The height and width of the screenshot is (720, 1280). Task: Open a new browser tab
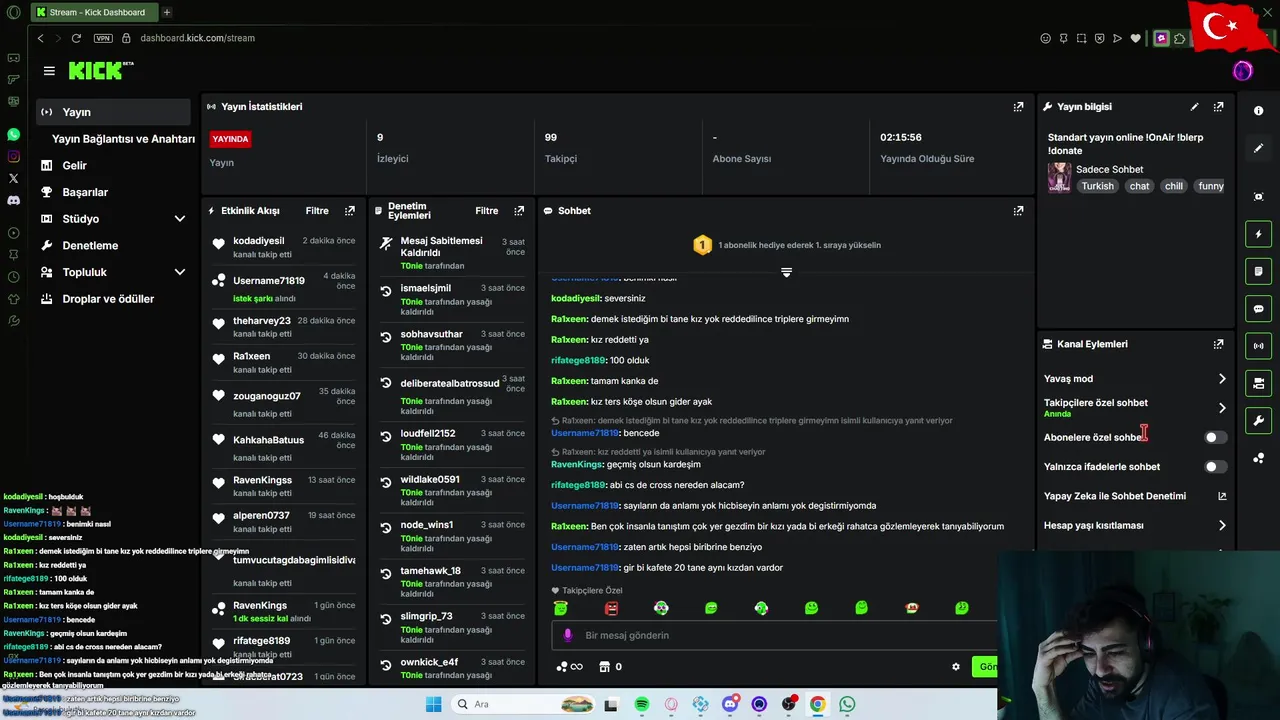(x=167, y=12)
